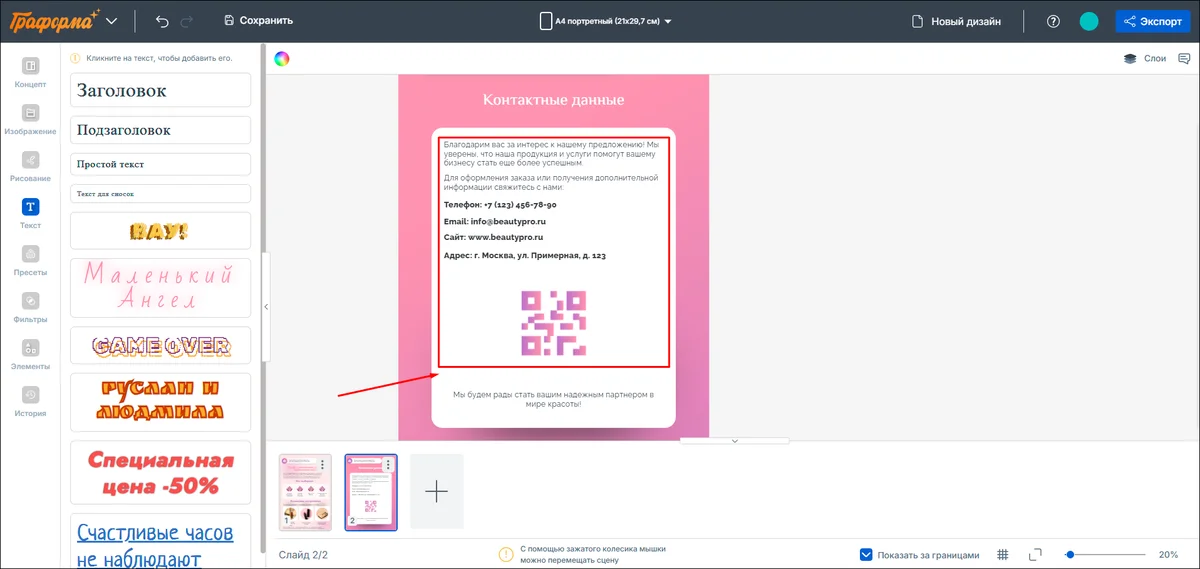The width and height of the screenshot is (1200, 569).
Task: Click the Слайд 2/2 indicator
Action: point(303,555)
